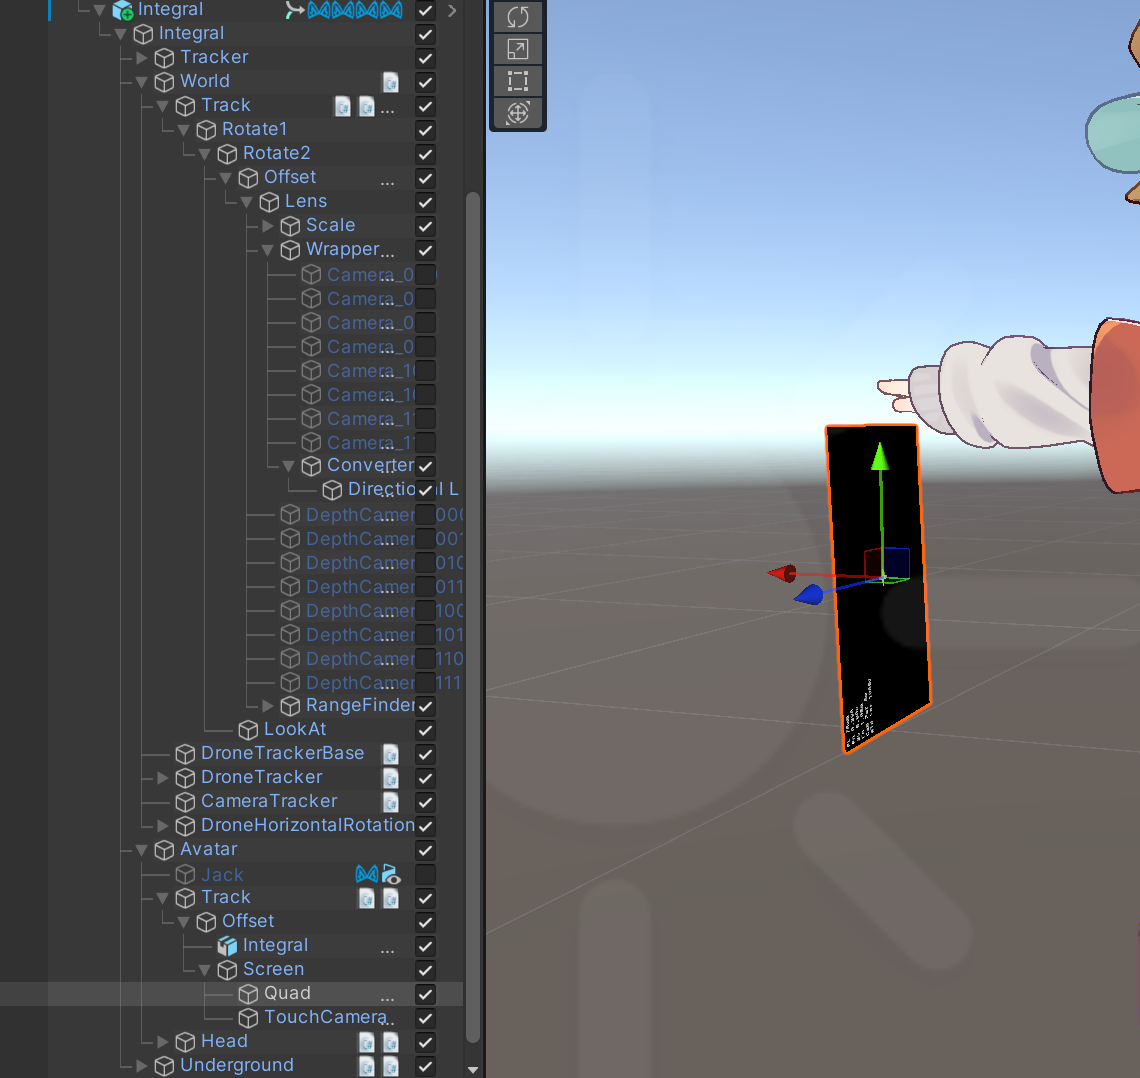This screenshot has width=1140, height=1078.
Task: Activate the Rect transform tool
Action: coord(518,81)
